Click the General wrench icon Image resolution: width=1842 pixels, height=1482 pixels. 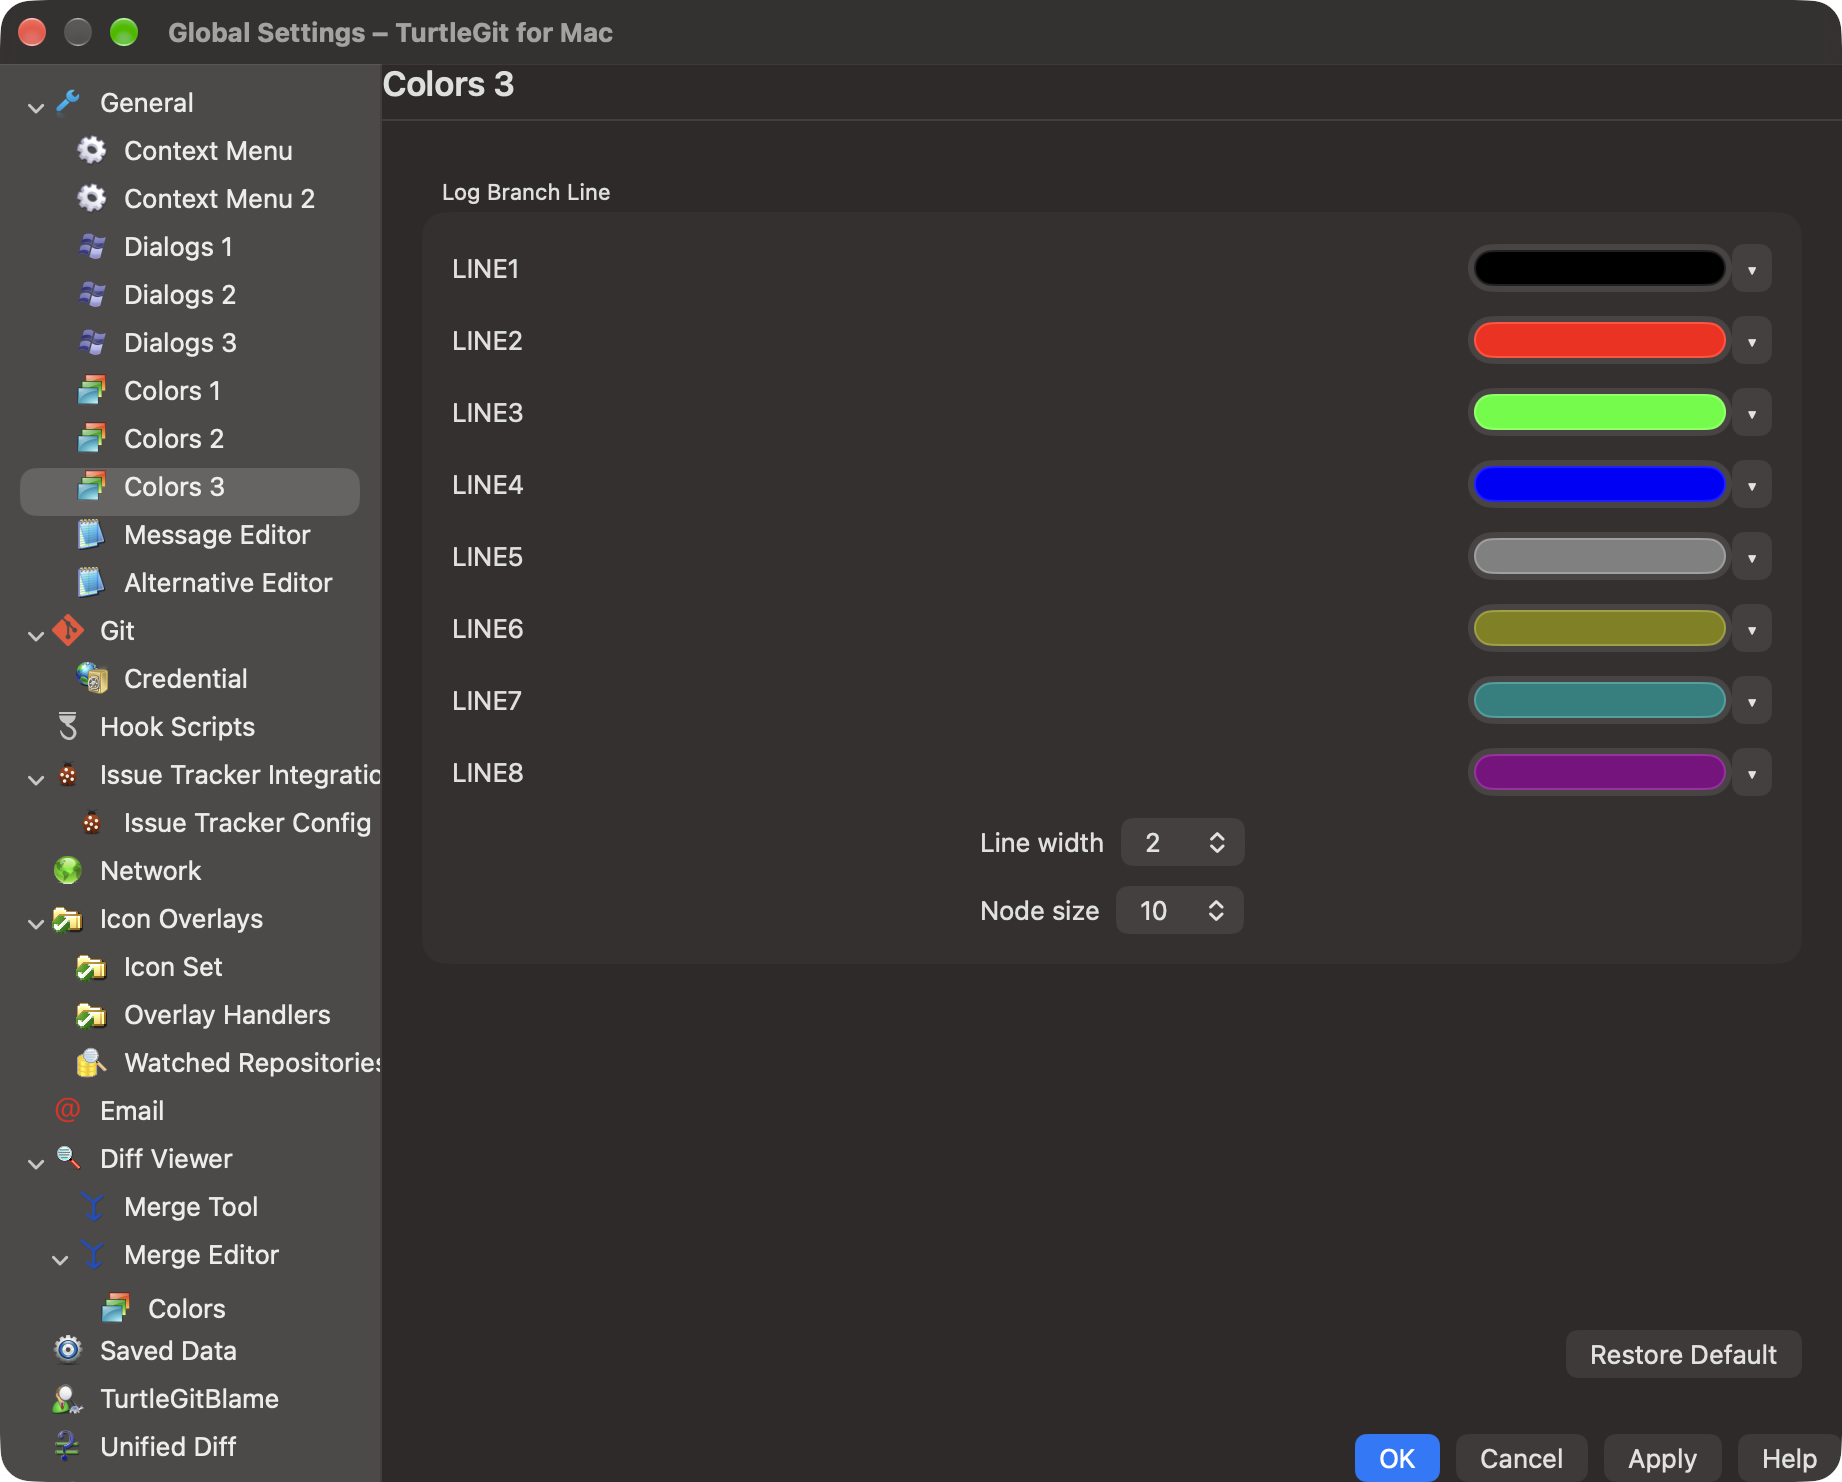68,102
